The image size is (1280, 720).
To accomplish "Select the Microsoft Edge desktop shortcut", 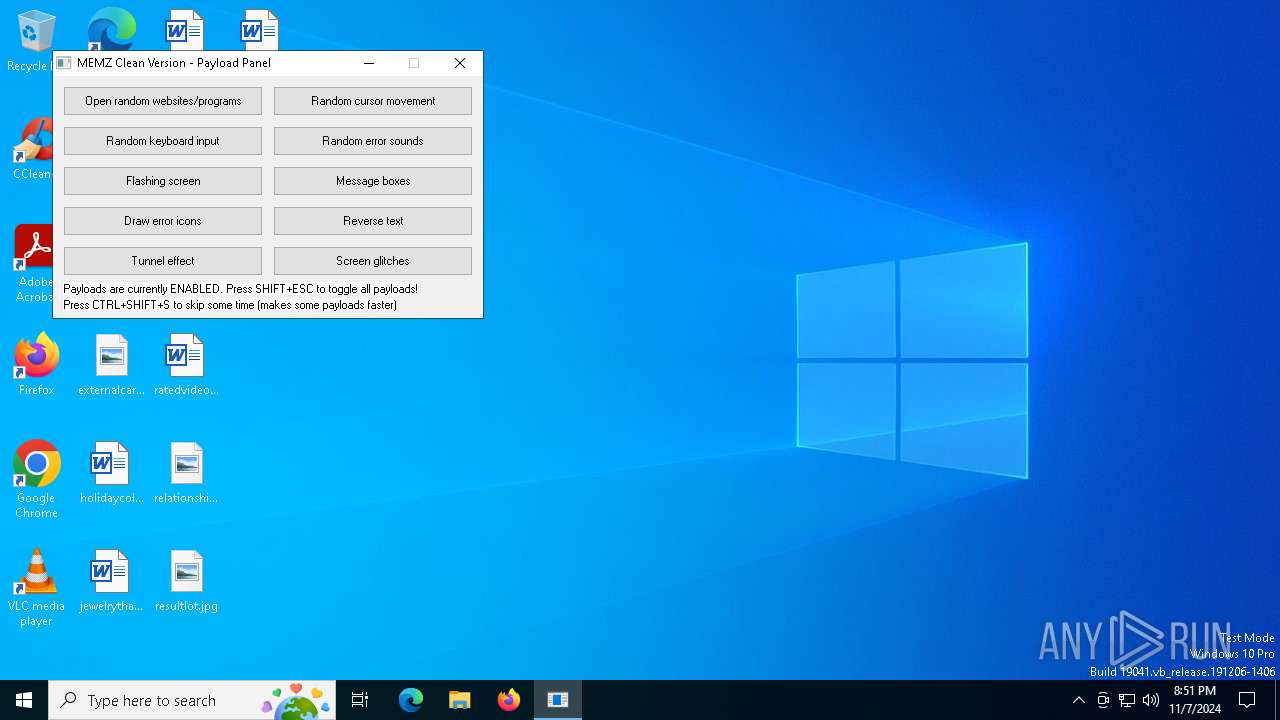I will [x=110, y=29].
